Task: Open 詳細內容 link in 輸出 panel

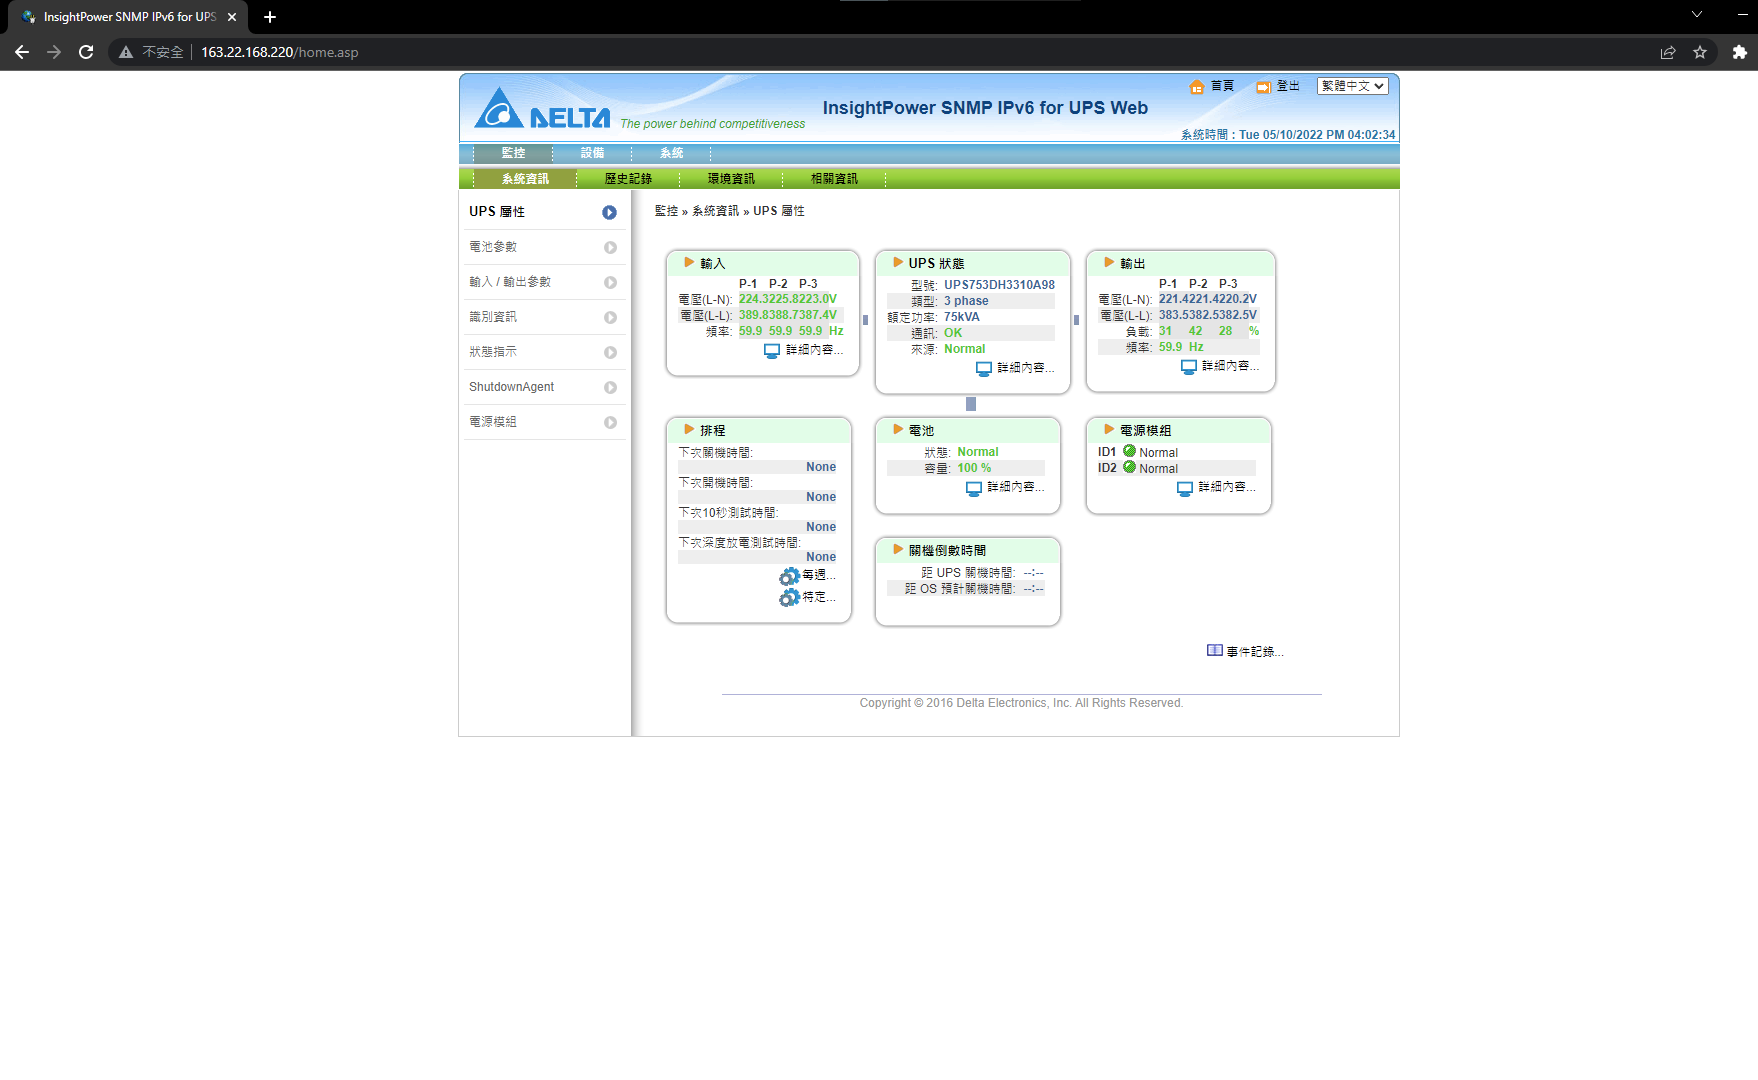Action: [x=1230, y=366]
